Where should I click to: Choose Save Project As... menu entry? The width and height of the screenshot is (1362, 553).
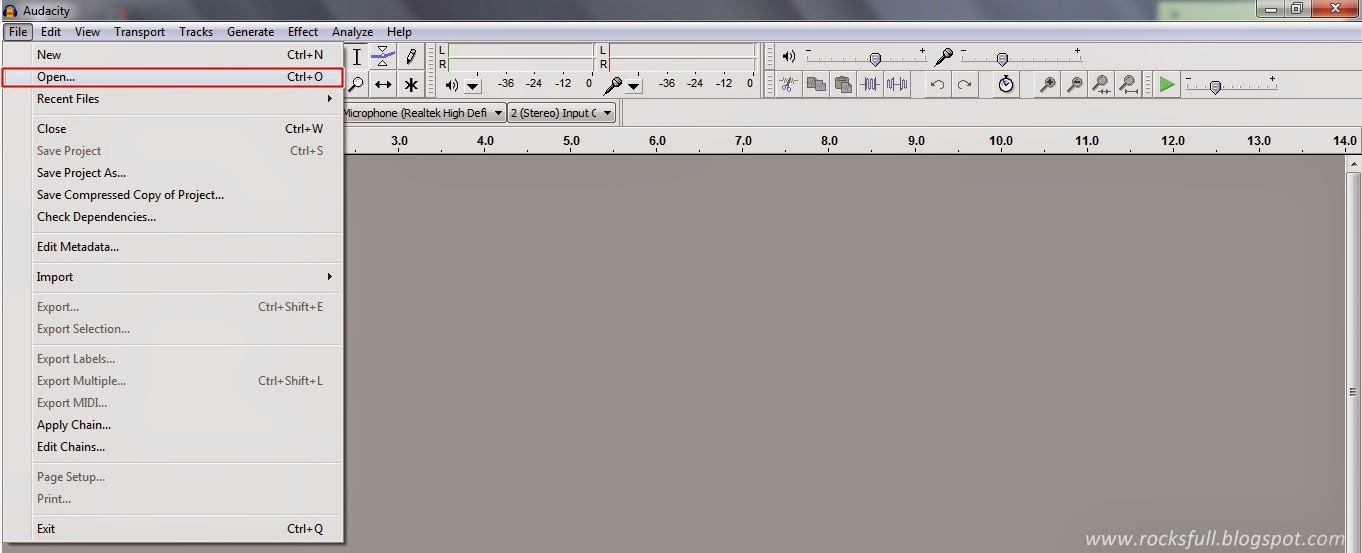point(173,173)
